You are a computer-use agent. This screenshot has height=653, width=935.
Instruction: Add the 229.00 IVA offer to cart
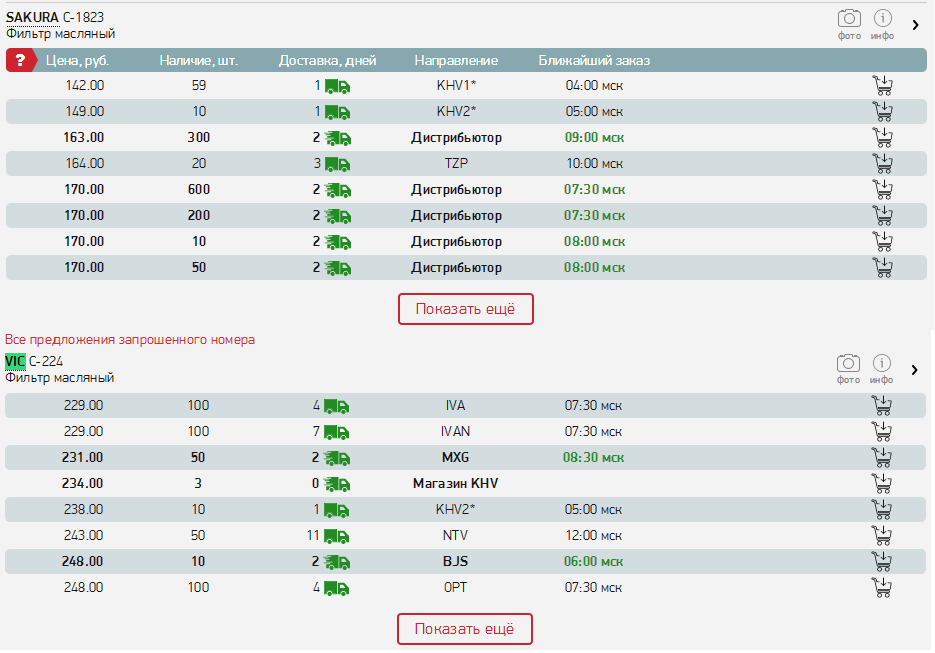coord(881,406)
